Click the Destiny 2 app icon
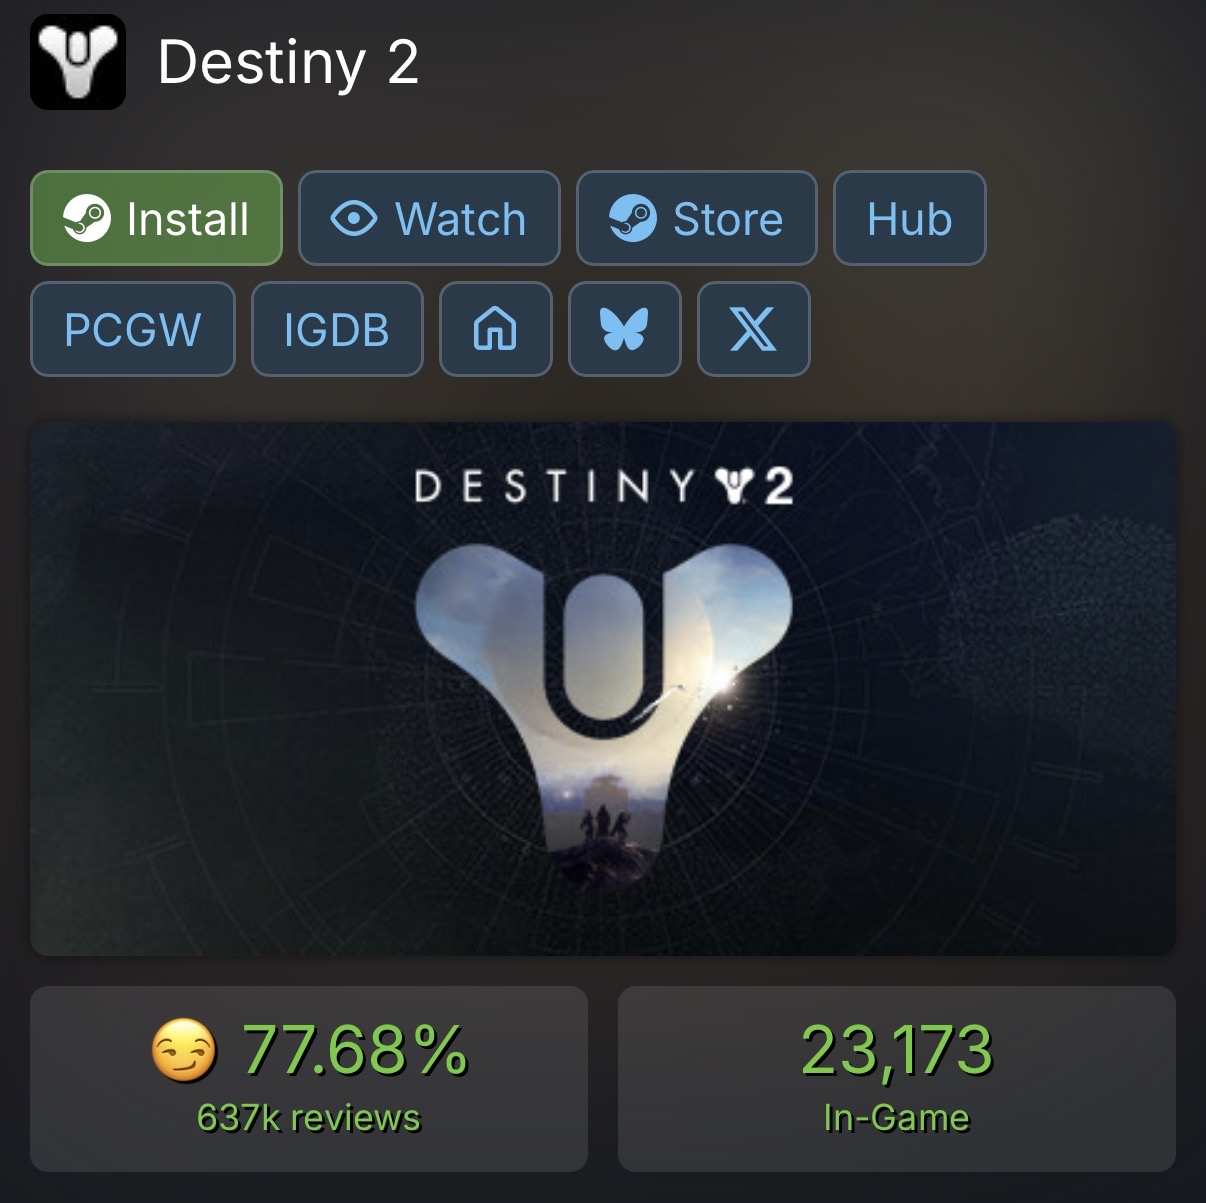Screen dimensions: 1206x1203 pos(78,62)
